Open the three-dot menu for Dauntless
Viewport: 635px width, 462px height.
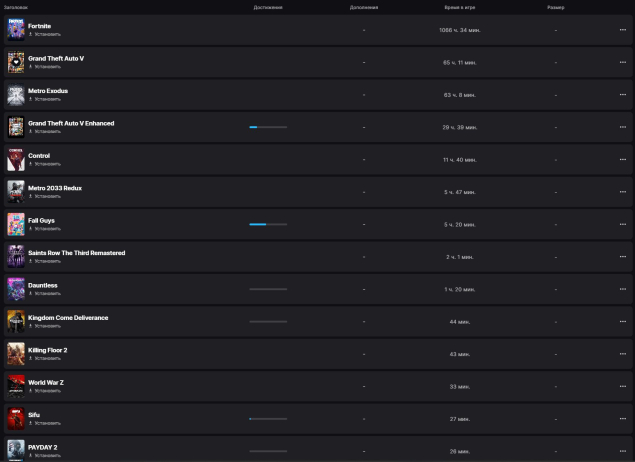tap(622, 289)
